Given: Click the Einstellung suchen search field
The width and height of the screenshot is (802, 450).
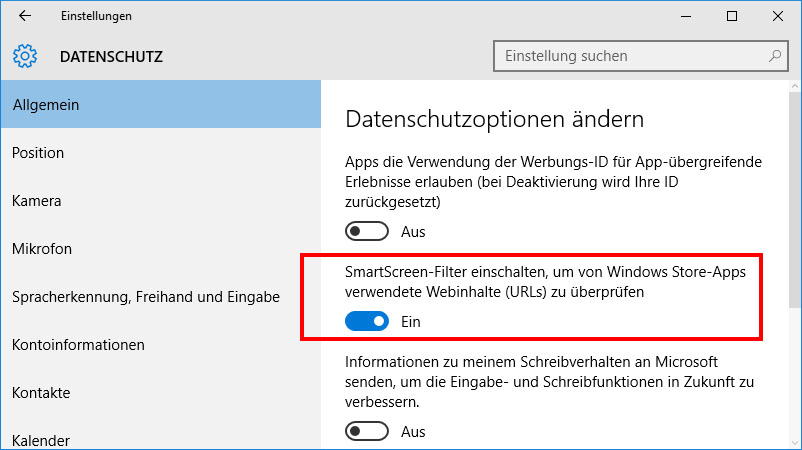Looking at the screenshot, I should coord(640,56).
